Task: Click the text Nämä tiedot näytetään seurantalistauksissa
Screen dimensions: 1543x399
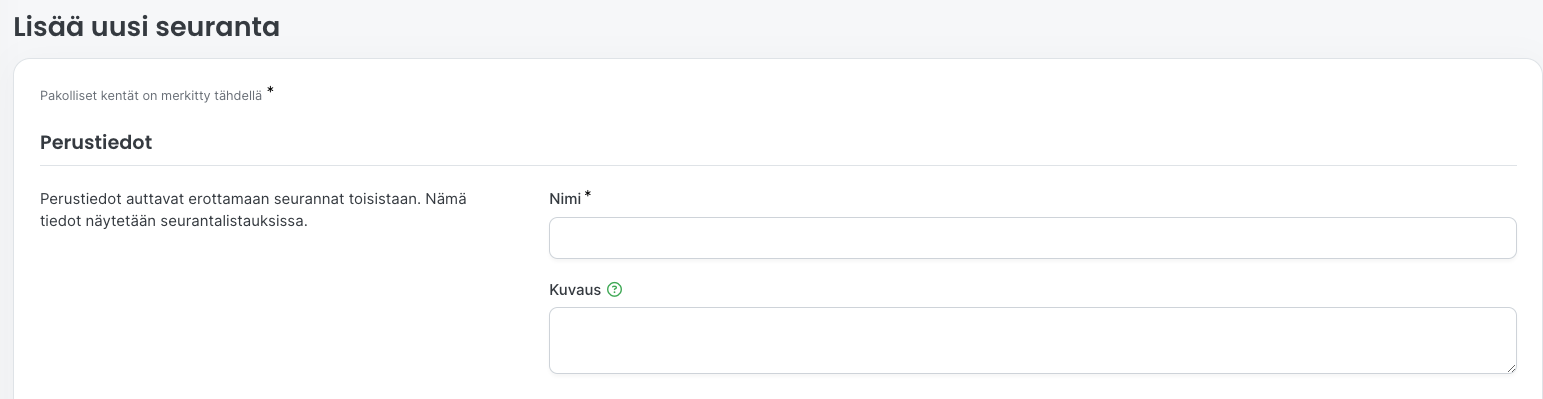Action: click(253, 210)
